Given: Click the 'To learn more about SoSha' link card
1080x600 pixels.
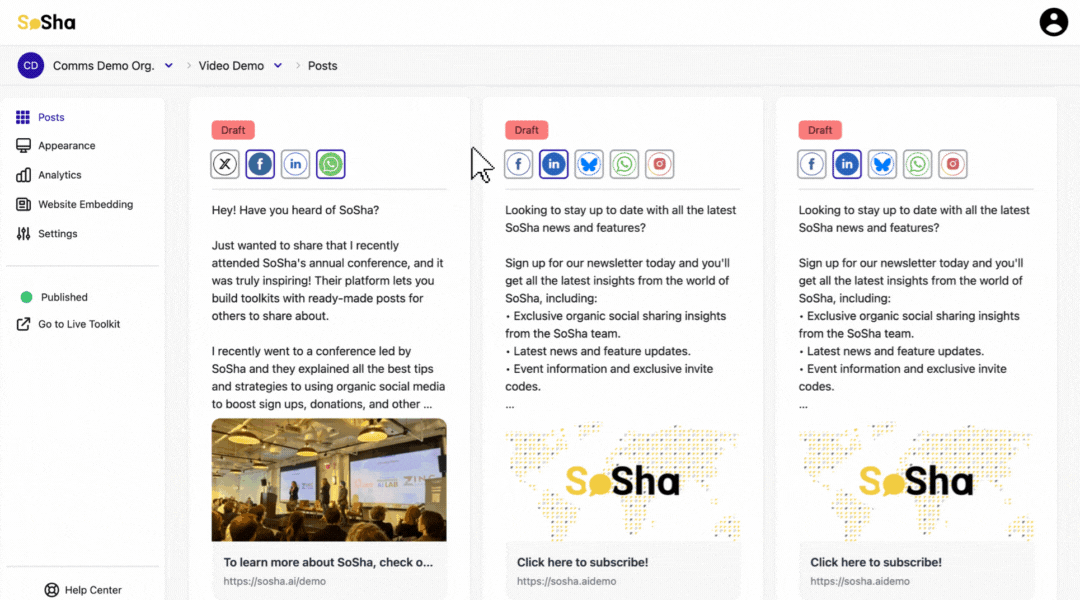Looking at the screenshot, I should 329,570.
